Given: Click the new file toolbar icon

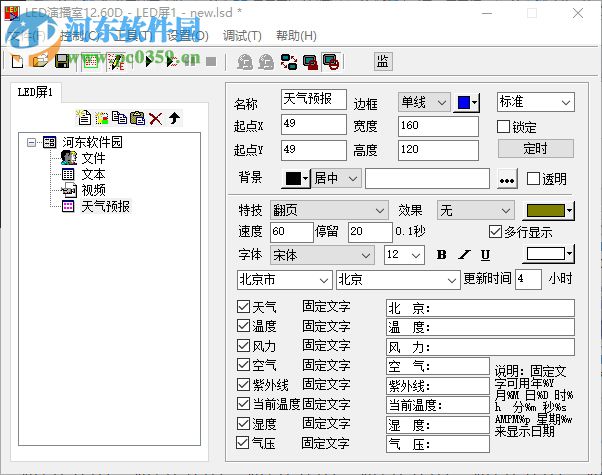Looking at the screenshot, I should point(17,62).
